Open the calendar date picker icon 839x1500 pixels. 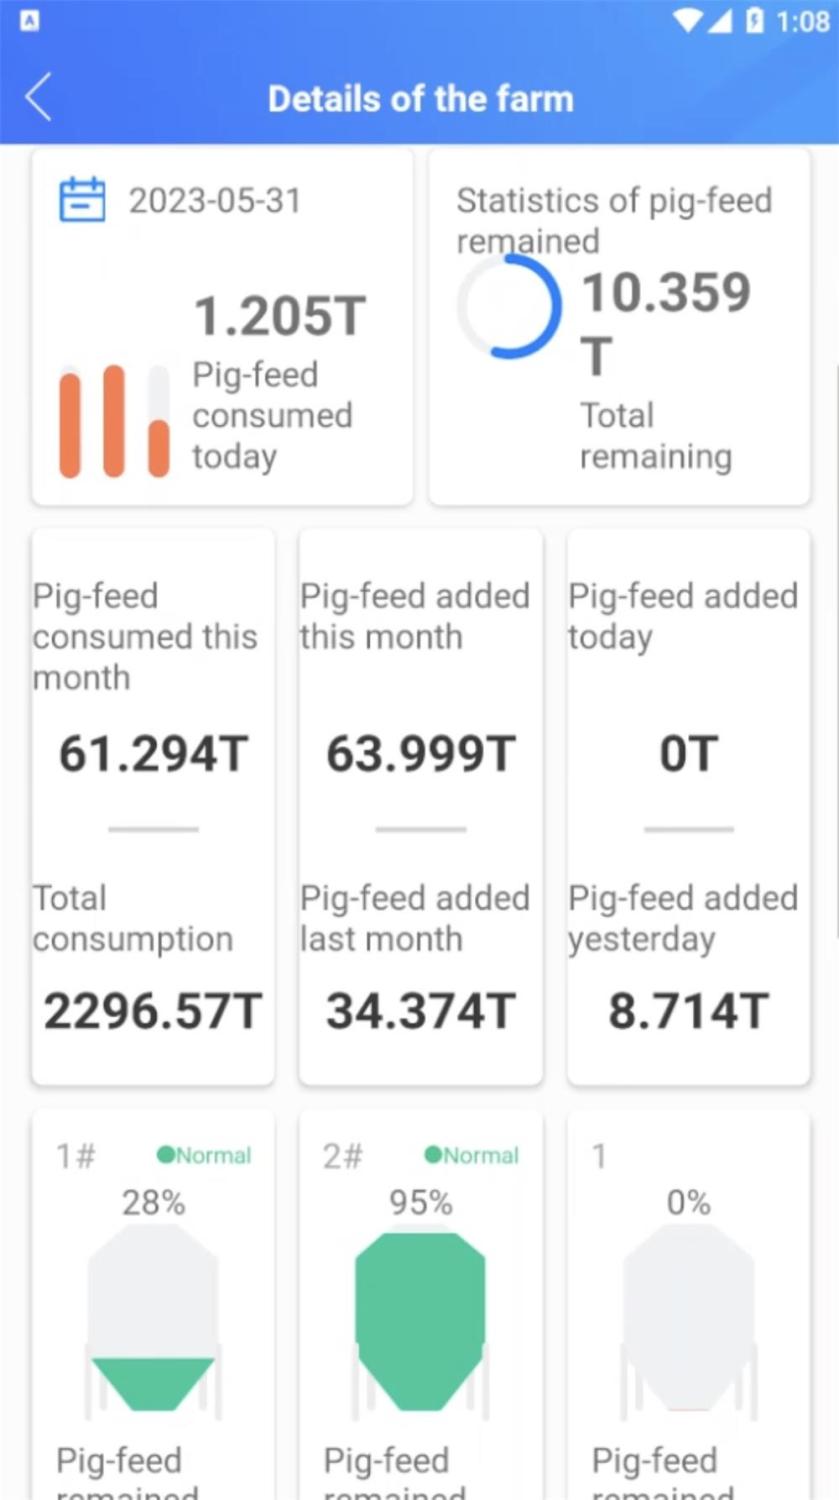tap(82, 199)
